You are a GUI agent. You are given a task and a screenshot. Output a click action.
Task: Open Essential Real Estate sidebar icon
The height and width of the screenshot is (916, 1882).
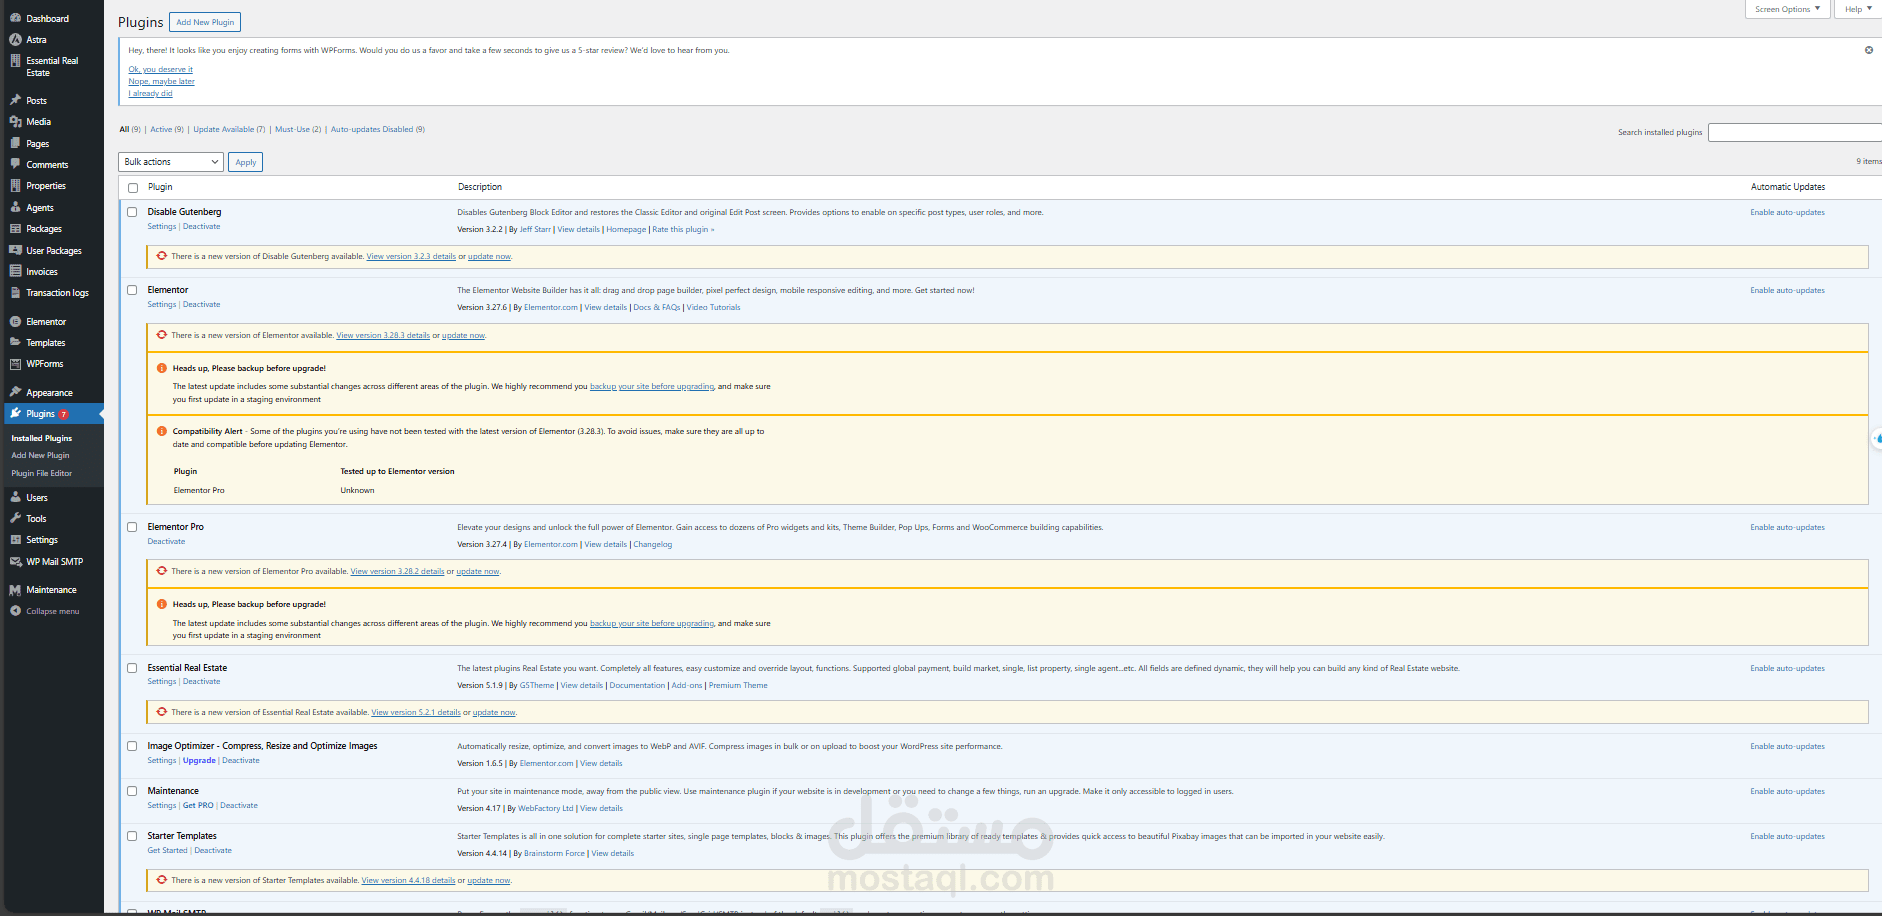pos(15,61)
